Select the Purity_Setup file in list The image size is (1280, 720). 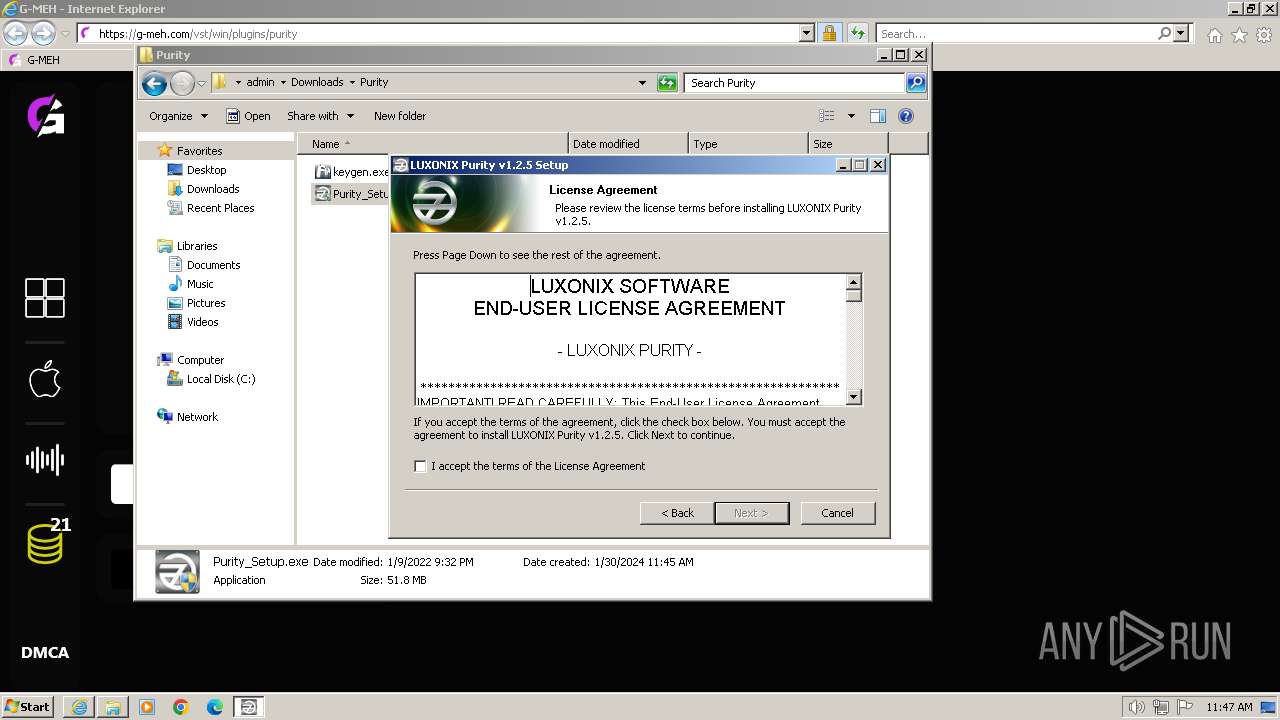coord(351,194)
